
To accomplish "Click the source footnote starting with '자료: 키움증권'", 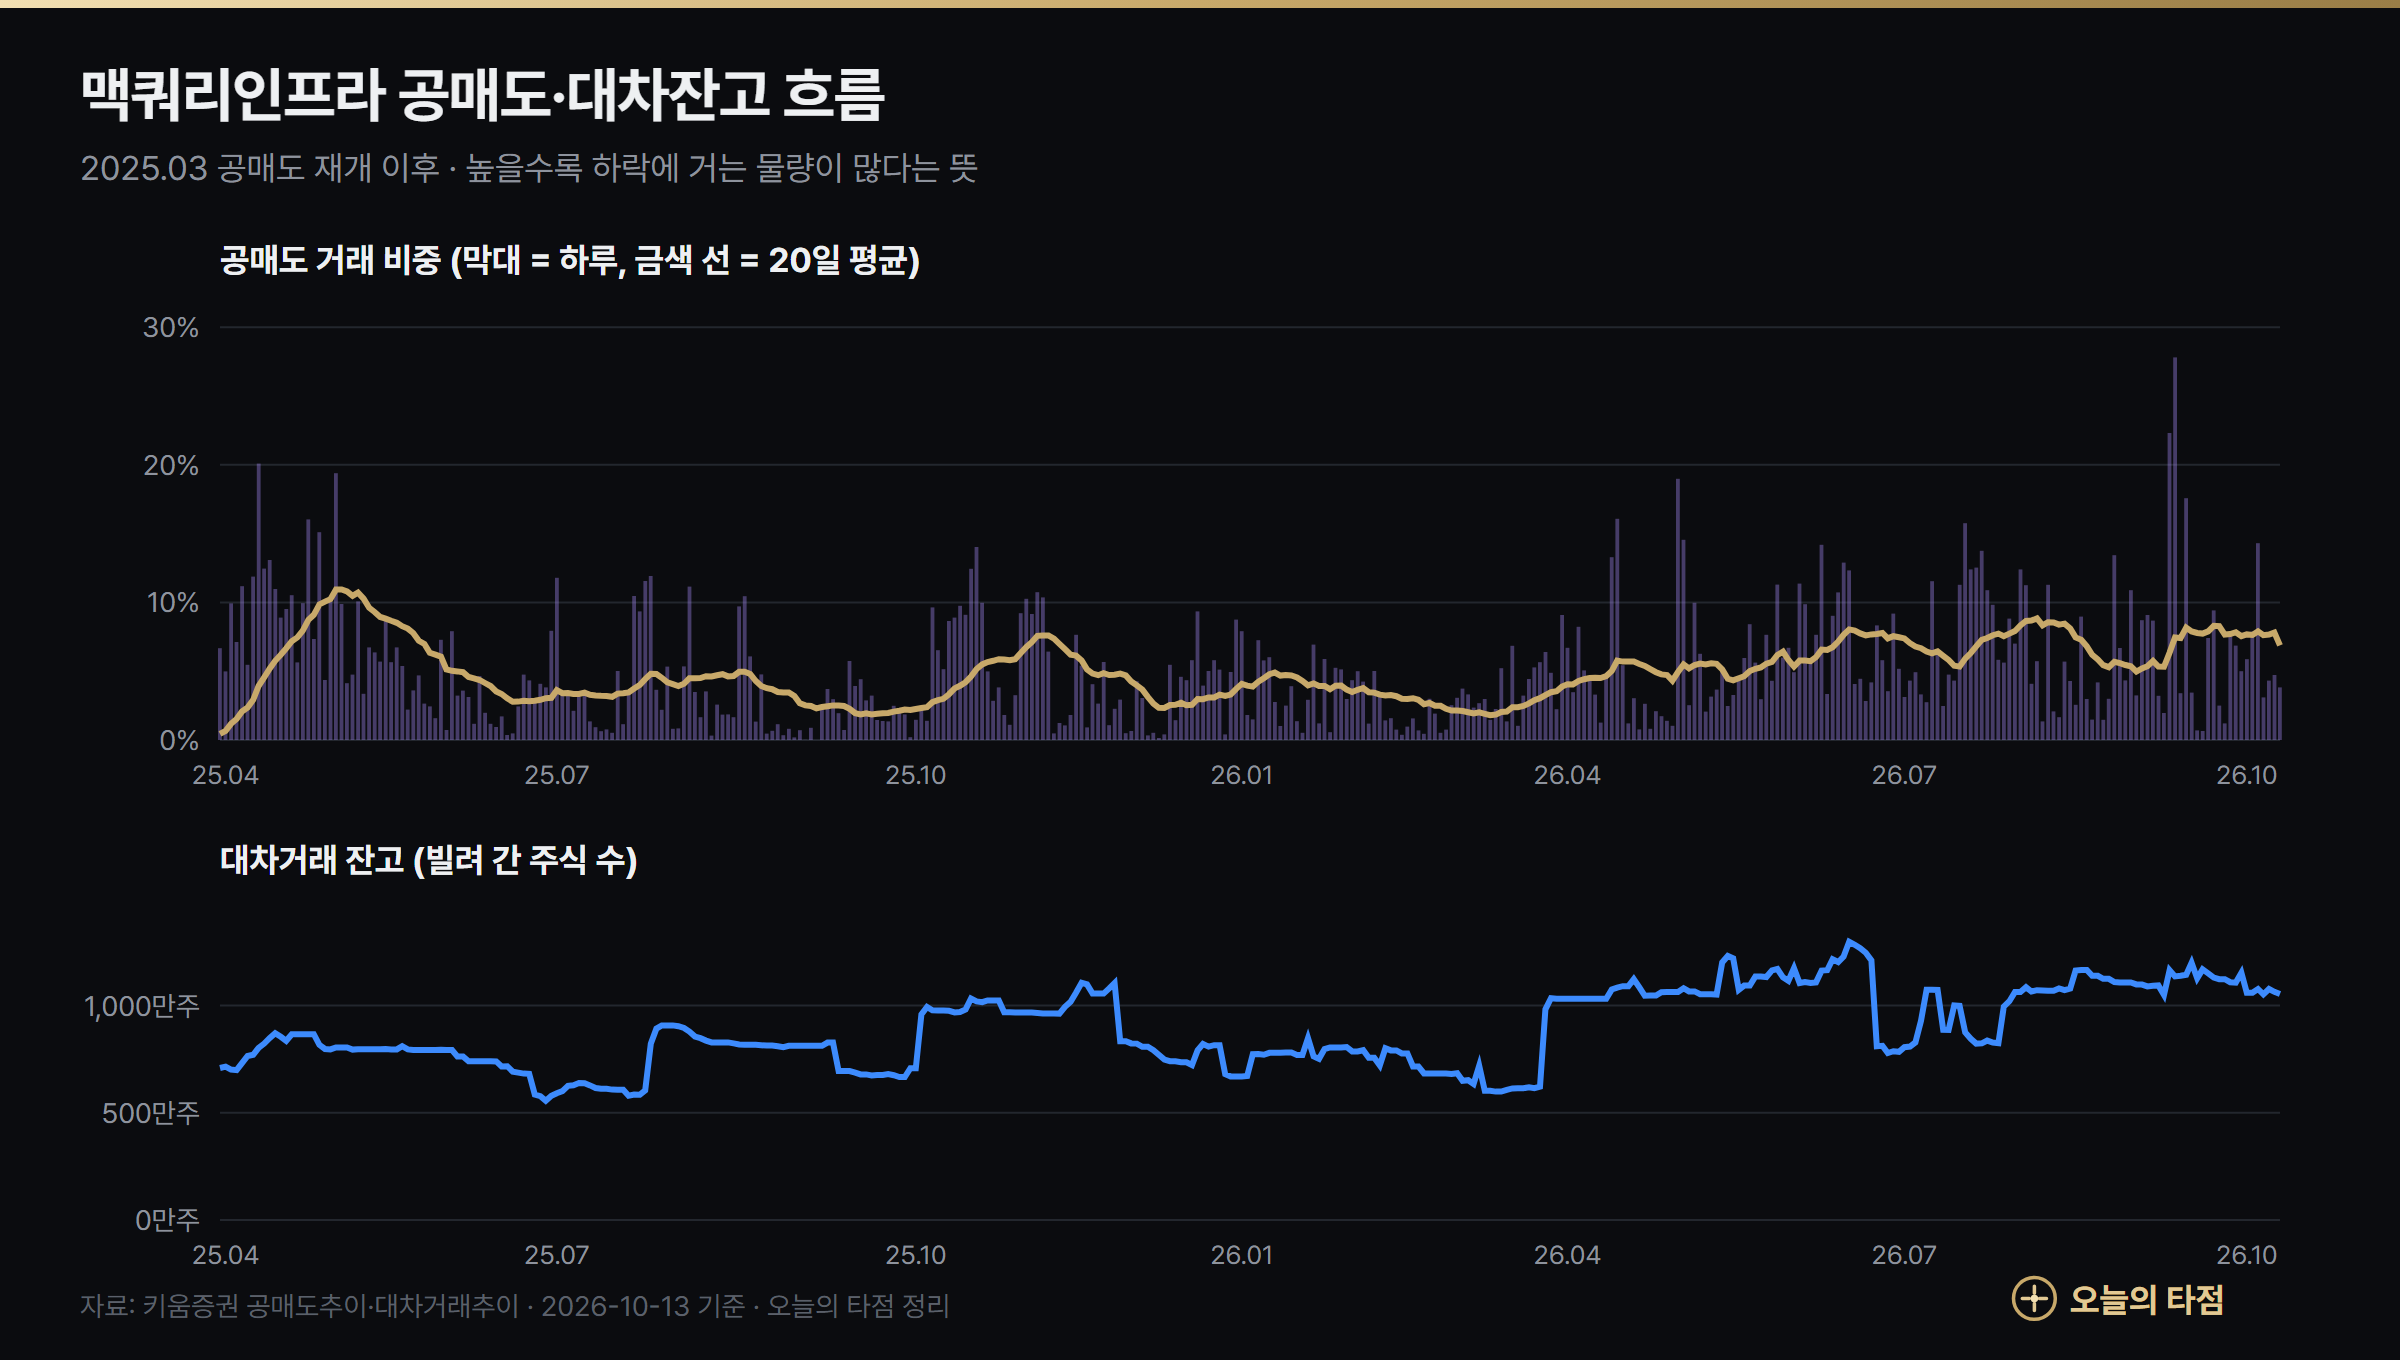I will pos(514,1306).
